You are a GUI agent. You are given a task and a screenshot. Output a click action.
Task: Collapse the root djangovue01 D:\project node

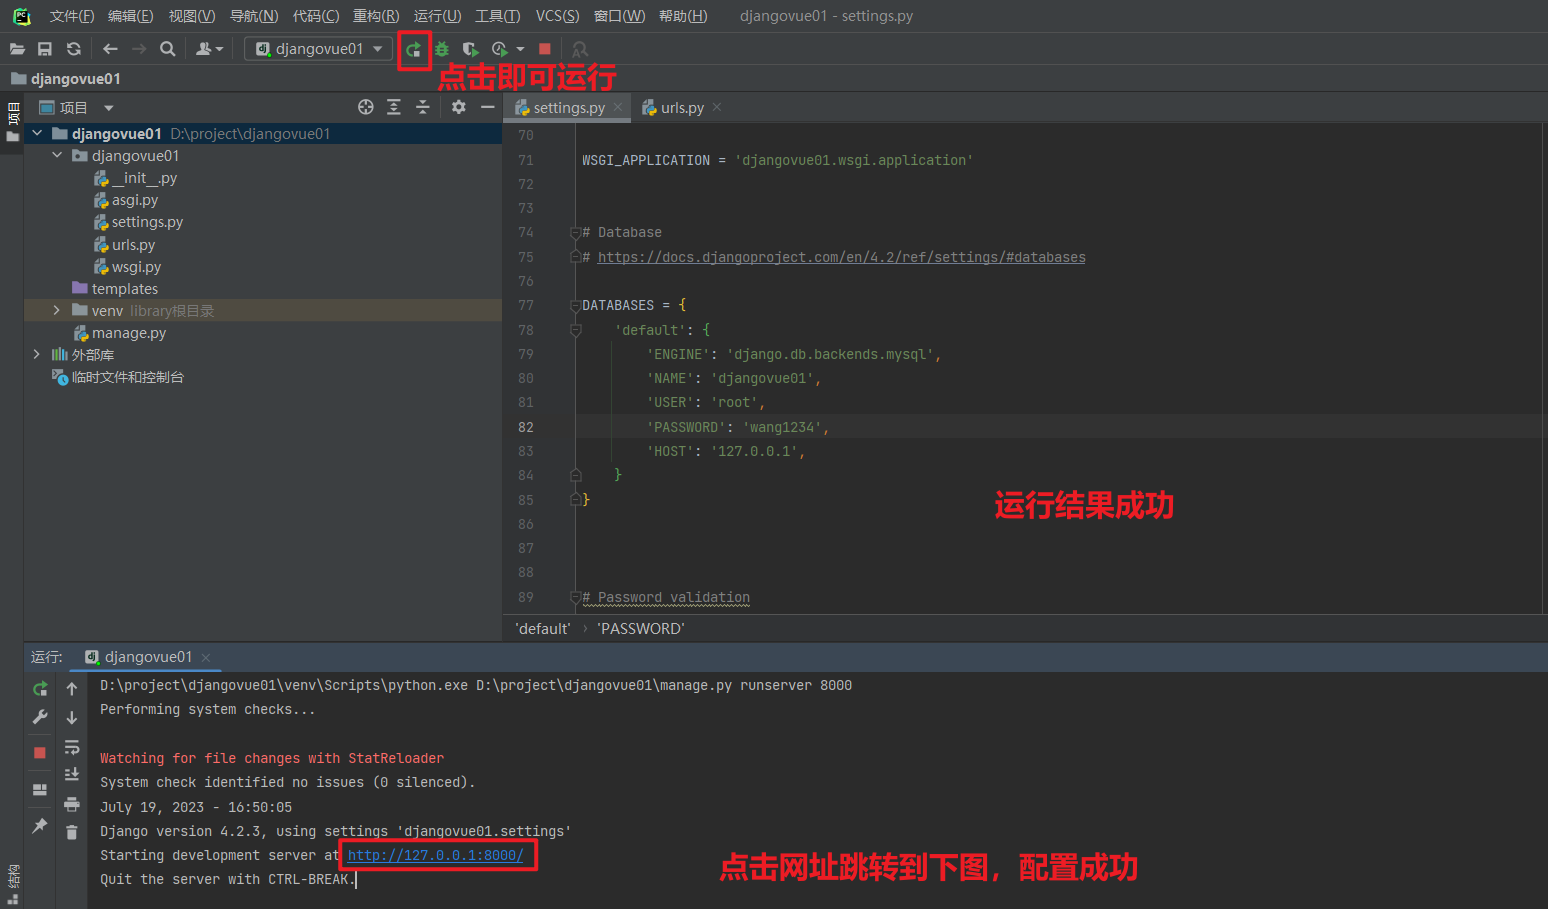click(37, 133)
